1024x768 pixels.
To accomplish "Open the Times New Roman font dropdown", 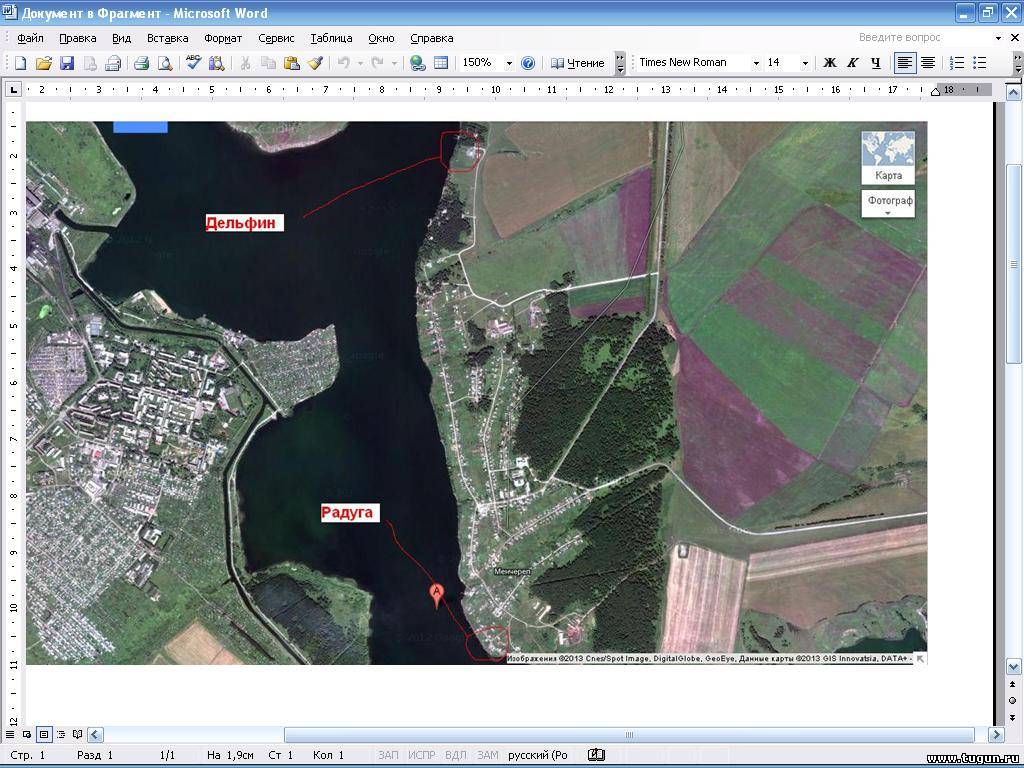I will pyautogui.click(x=756, y=63).
